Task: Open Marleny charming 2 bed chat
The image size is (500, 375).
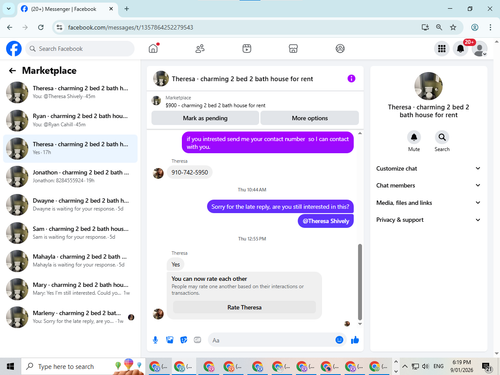Action: click(70, 317)
